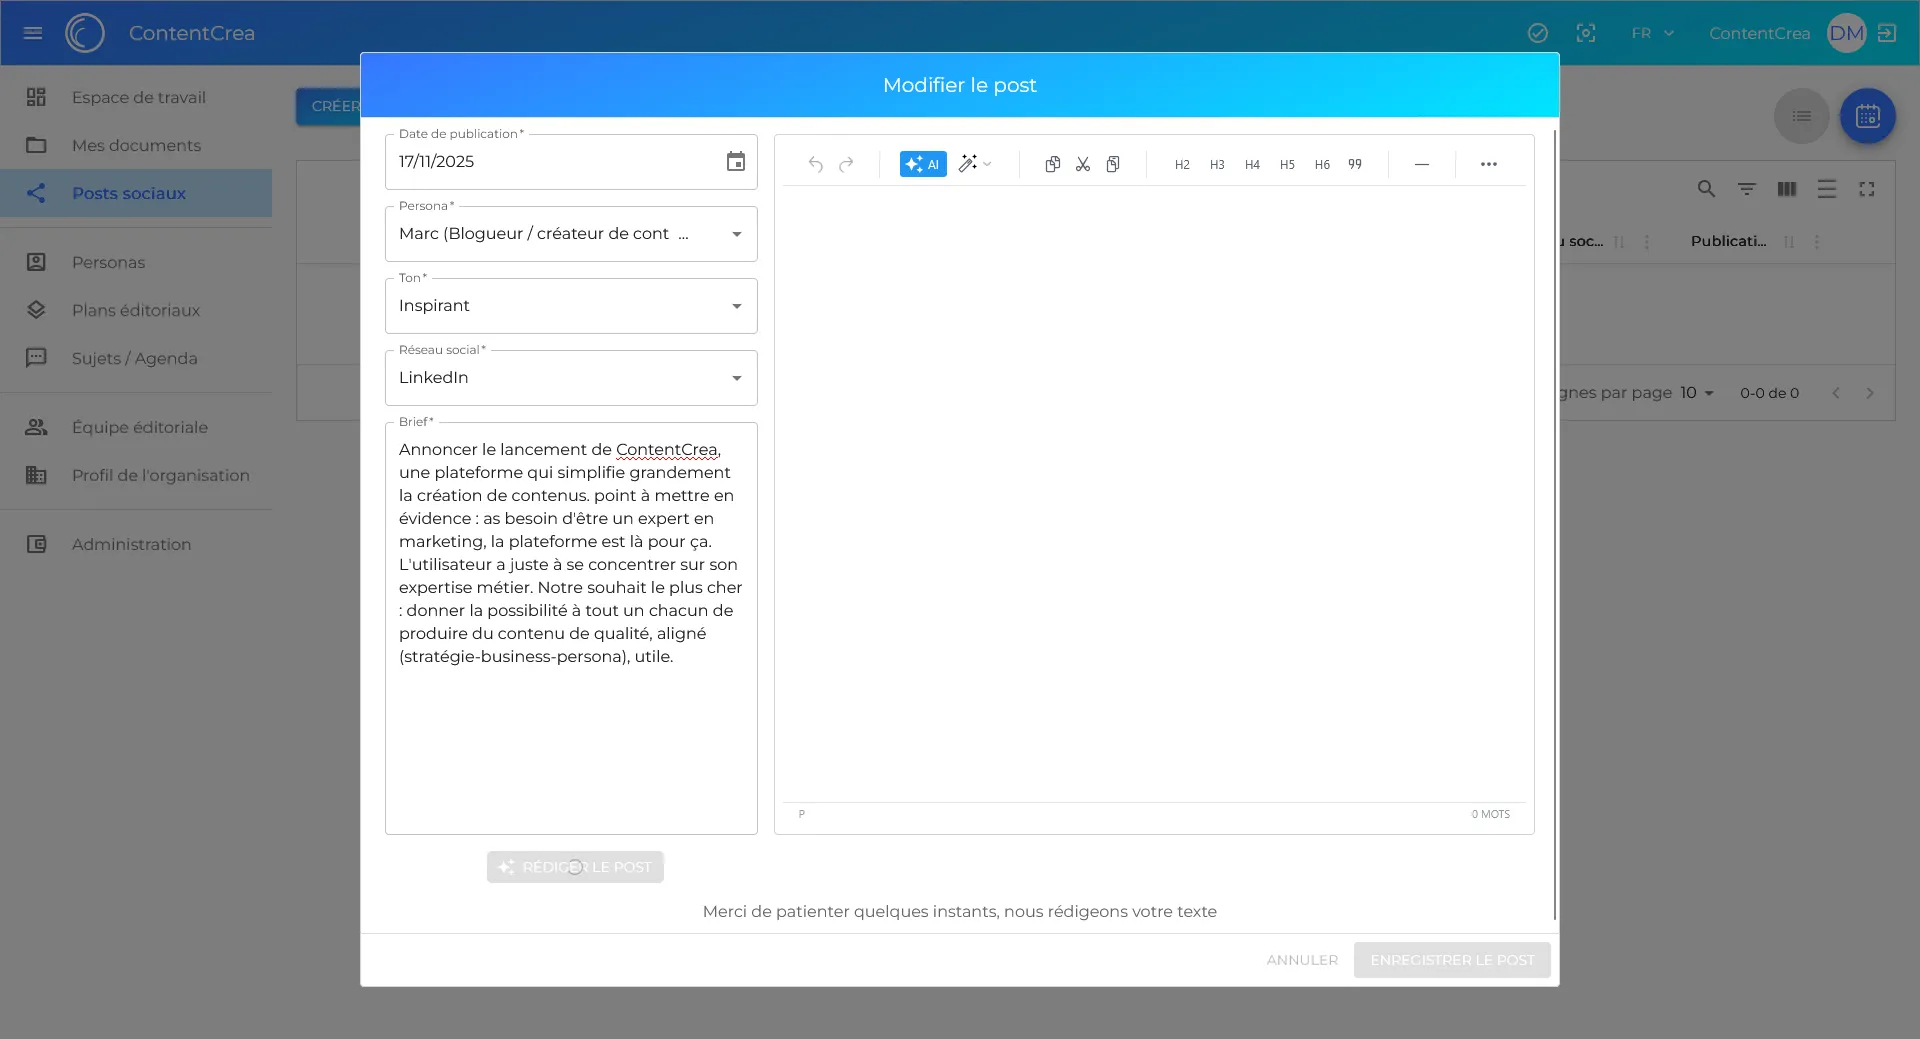Expand the Persona dropdown

tap(736, 234)
